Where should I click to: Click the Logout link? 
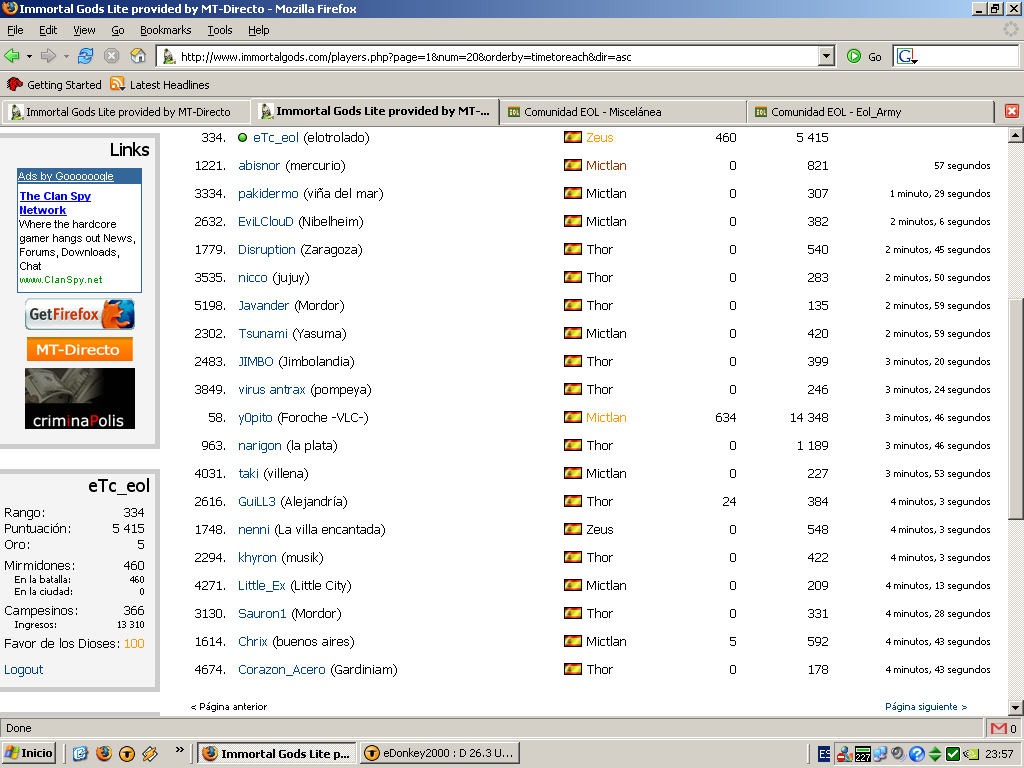point(24,670)
